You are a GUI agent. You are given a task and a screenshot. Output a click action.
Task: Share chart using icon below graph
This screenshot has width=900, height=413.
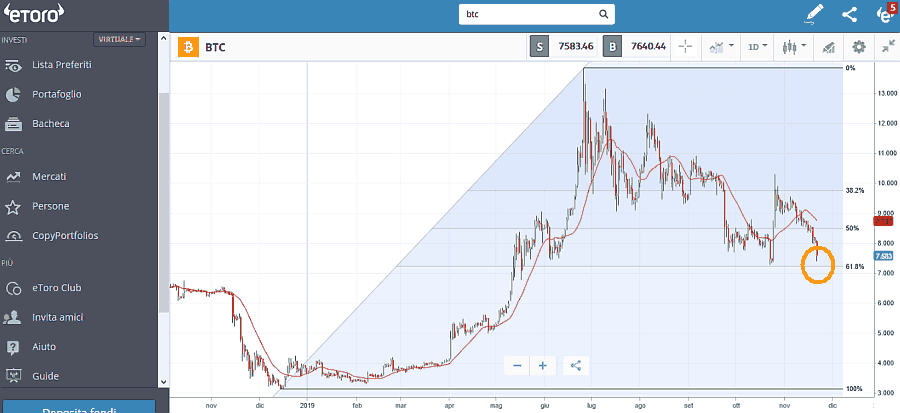pos(575,365)
